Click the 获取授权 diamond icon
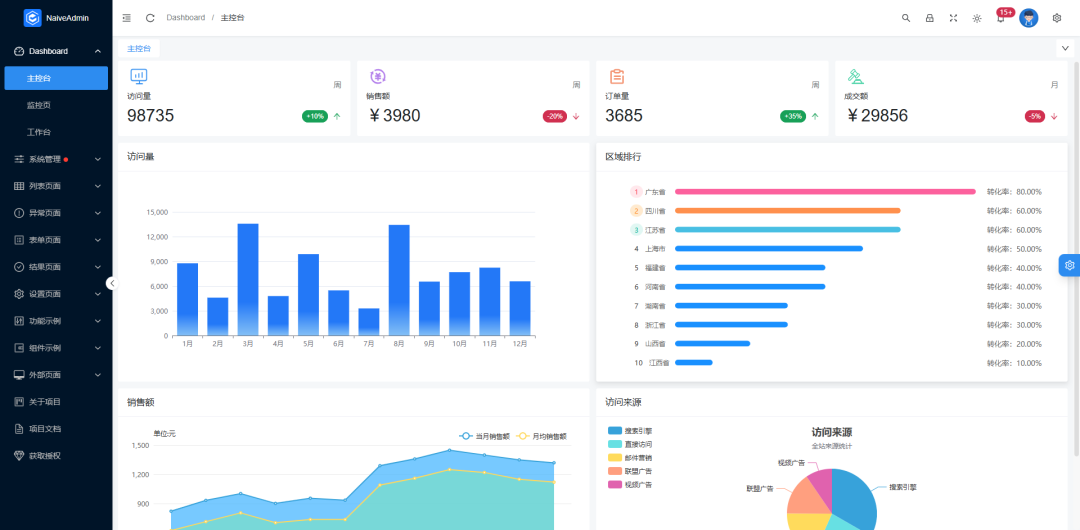Screen dimensions: 1080x530 pyautogui.click(x=19, y=456)
